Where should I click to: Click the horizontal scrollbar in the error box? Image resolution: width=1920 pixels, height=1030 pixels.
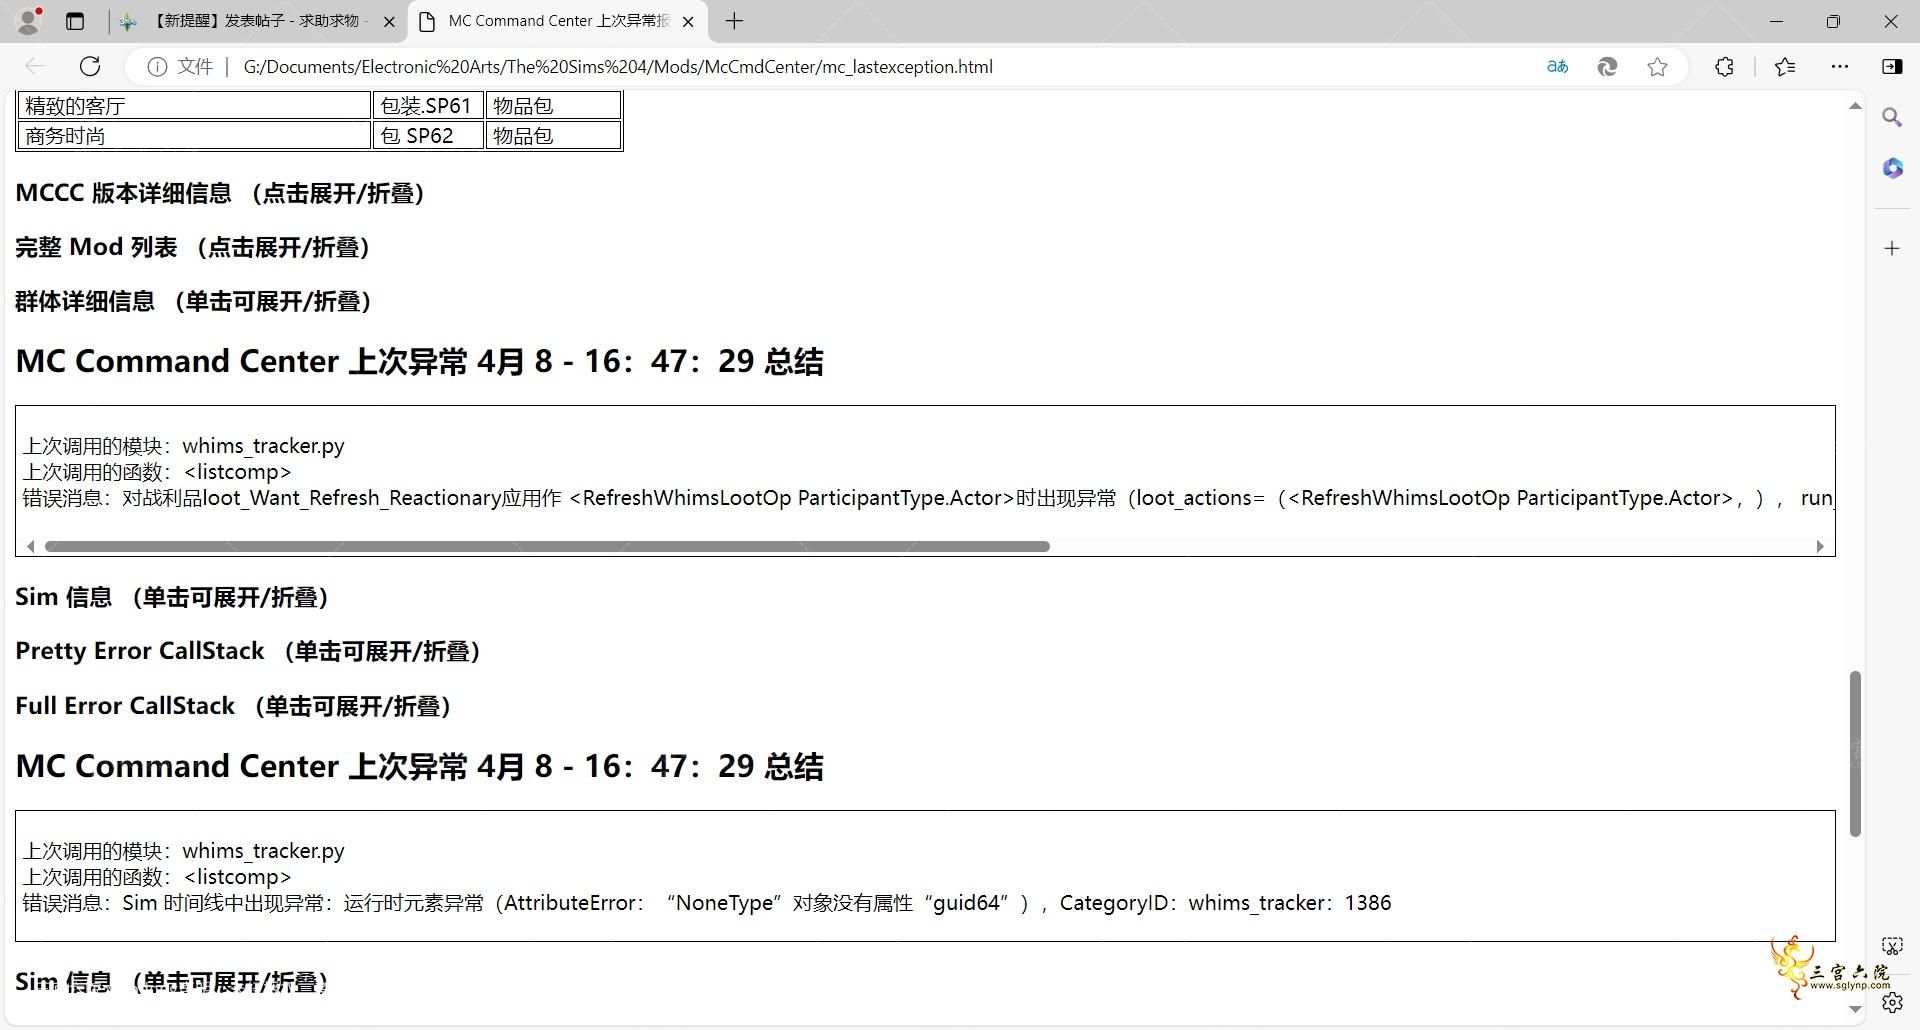(x=547, y=546)
